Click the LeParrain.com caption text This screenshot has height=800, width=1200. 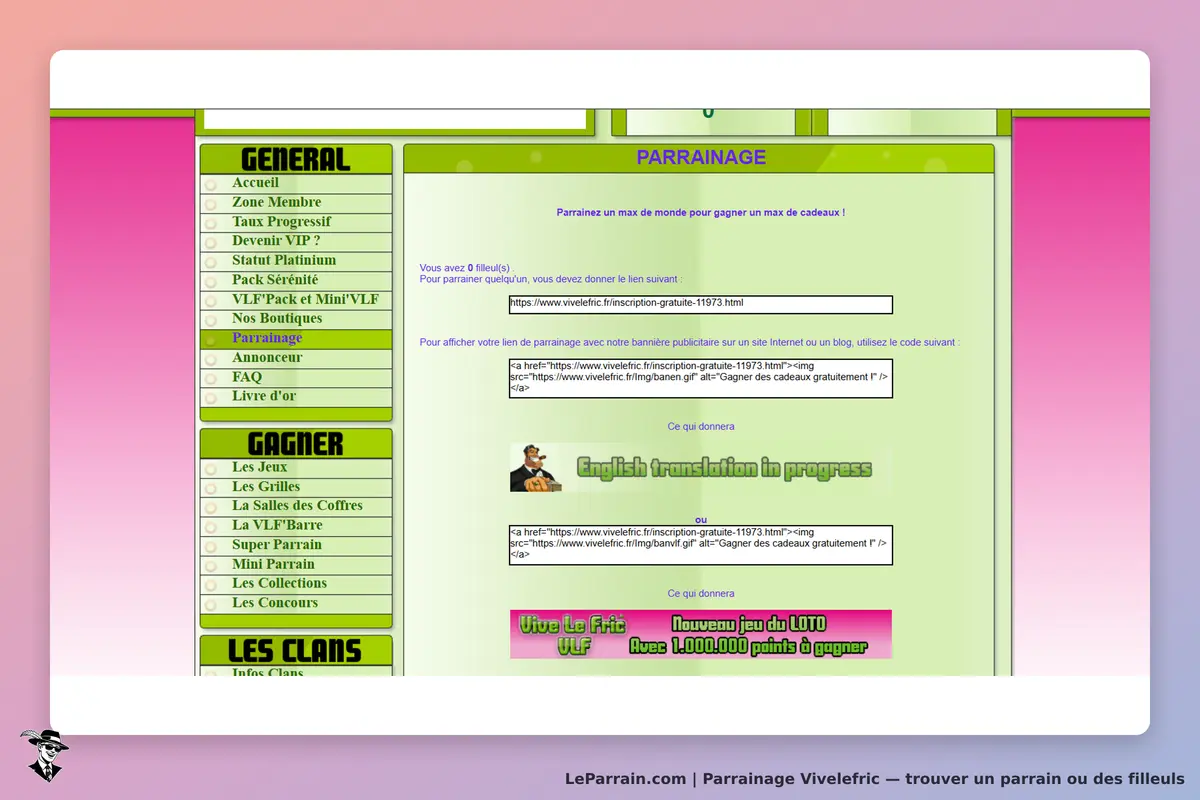(875, 779)
